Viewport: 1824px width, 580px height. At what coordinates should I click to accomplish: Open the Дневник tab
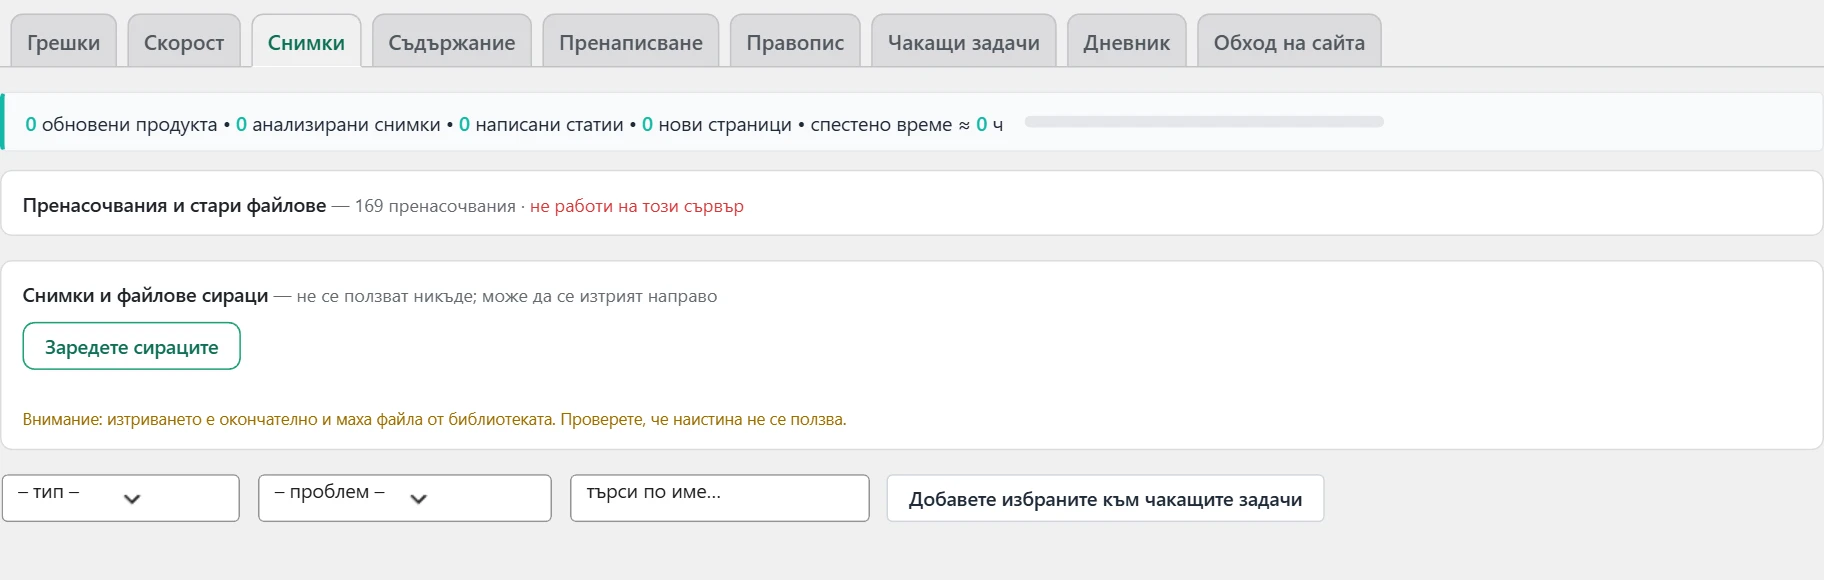click(1127, 41)
